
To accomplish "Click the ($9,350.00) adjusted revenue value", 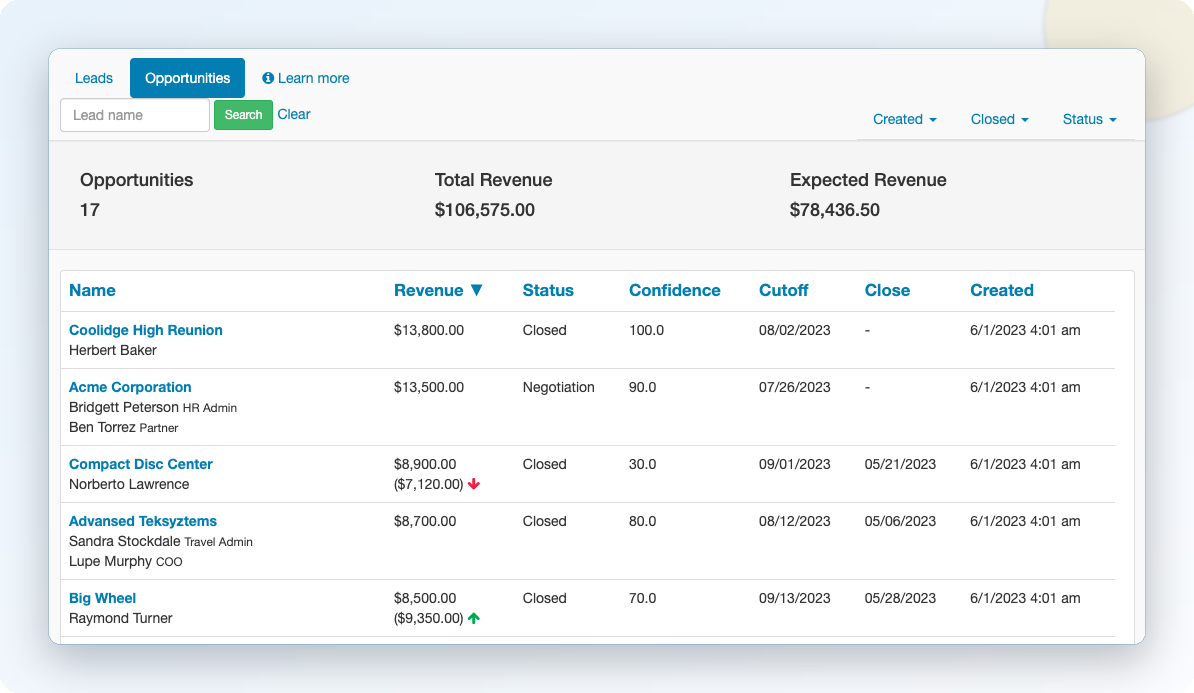I will tap(429, 618).
